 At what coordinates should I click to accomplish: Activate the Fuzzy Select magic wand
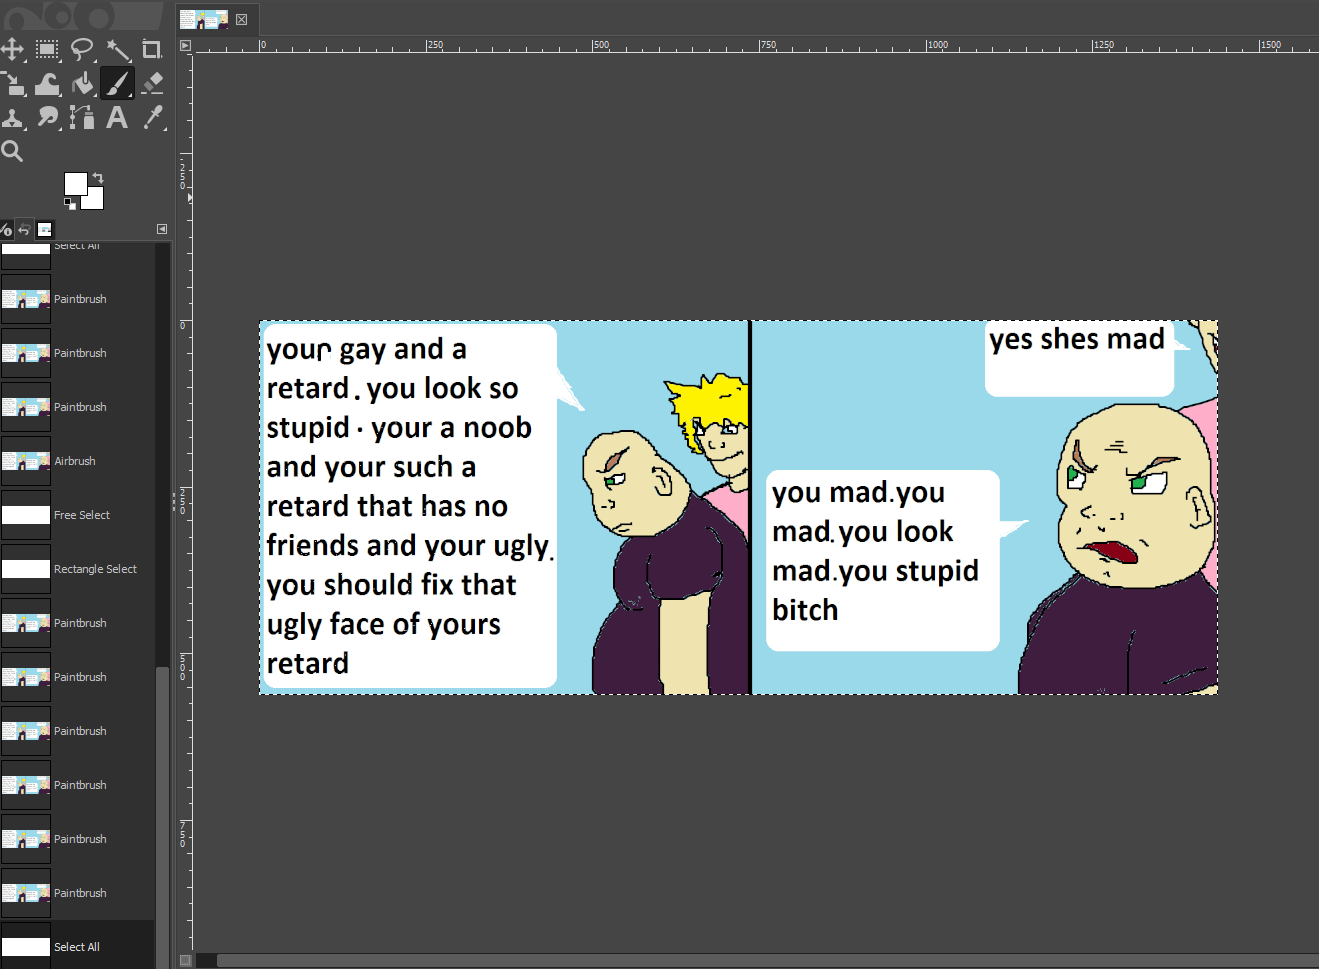pos(118,49)
